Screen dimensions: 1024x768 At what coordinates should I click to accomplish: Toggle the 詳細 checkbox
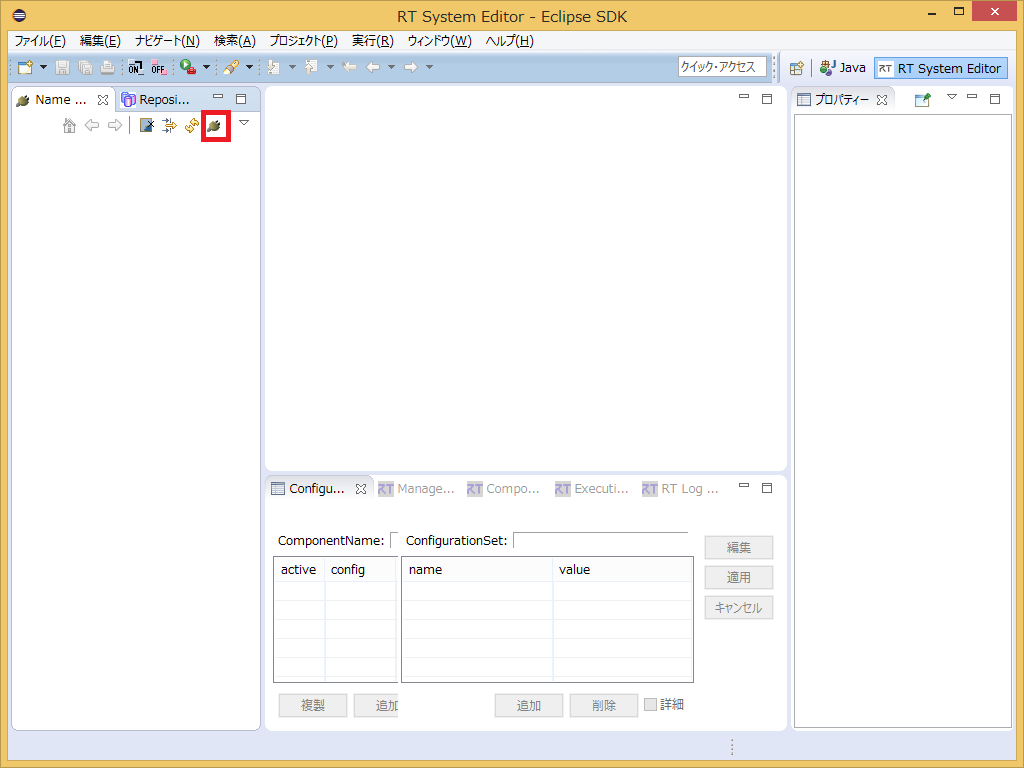(650, 704)
